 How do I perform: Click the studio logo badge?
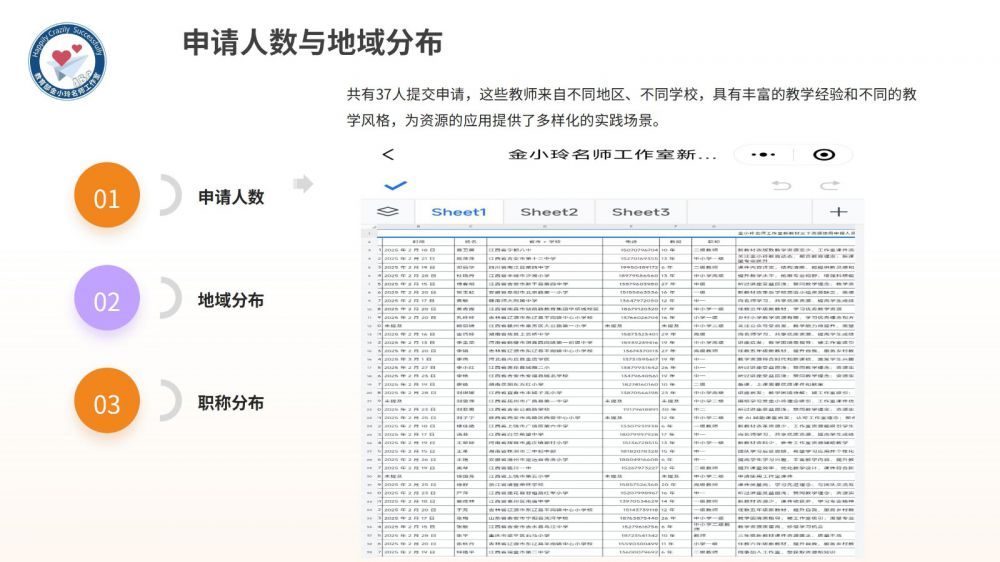[x=68, y=61]
